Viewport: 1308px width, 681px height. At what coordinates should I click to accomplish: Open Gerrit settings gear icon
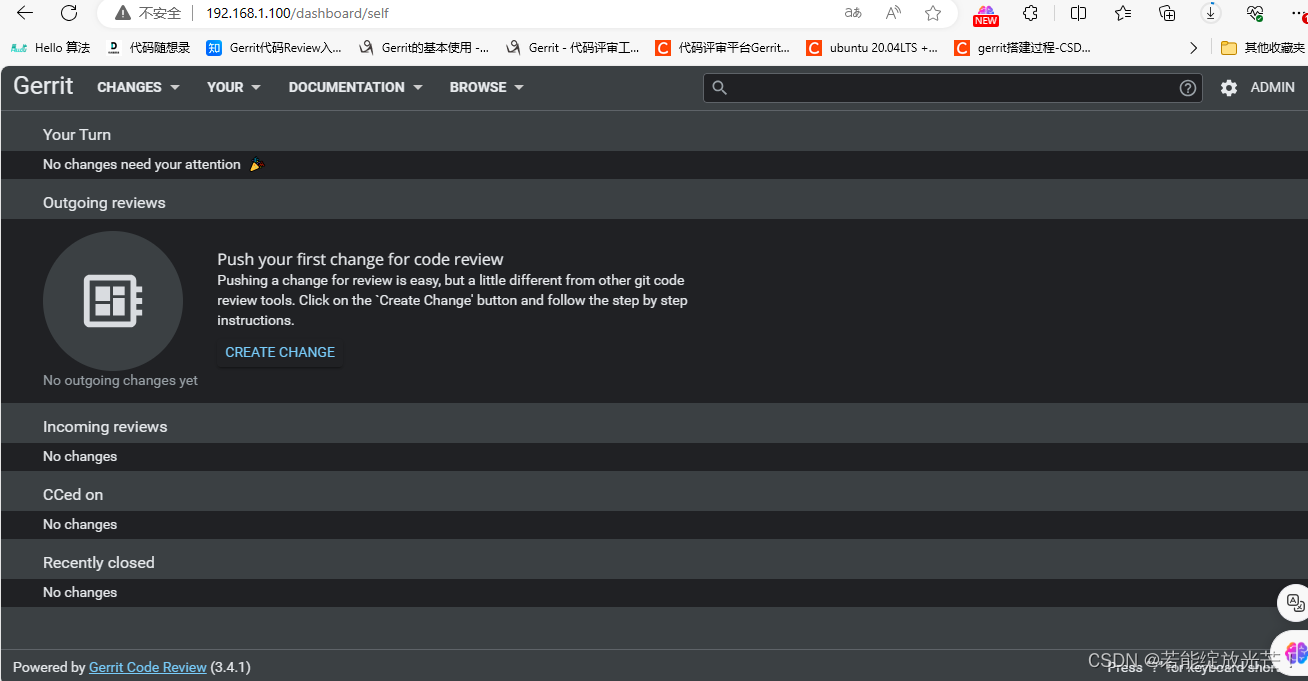(1229, 88)
